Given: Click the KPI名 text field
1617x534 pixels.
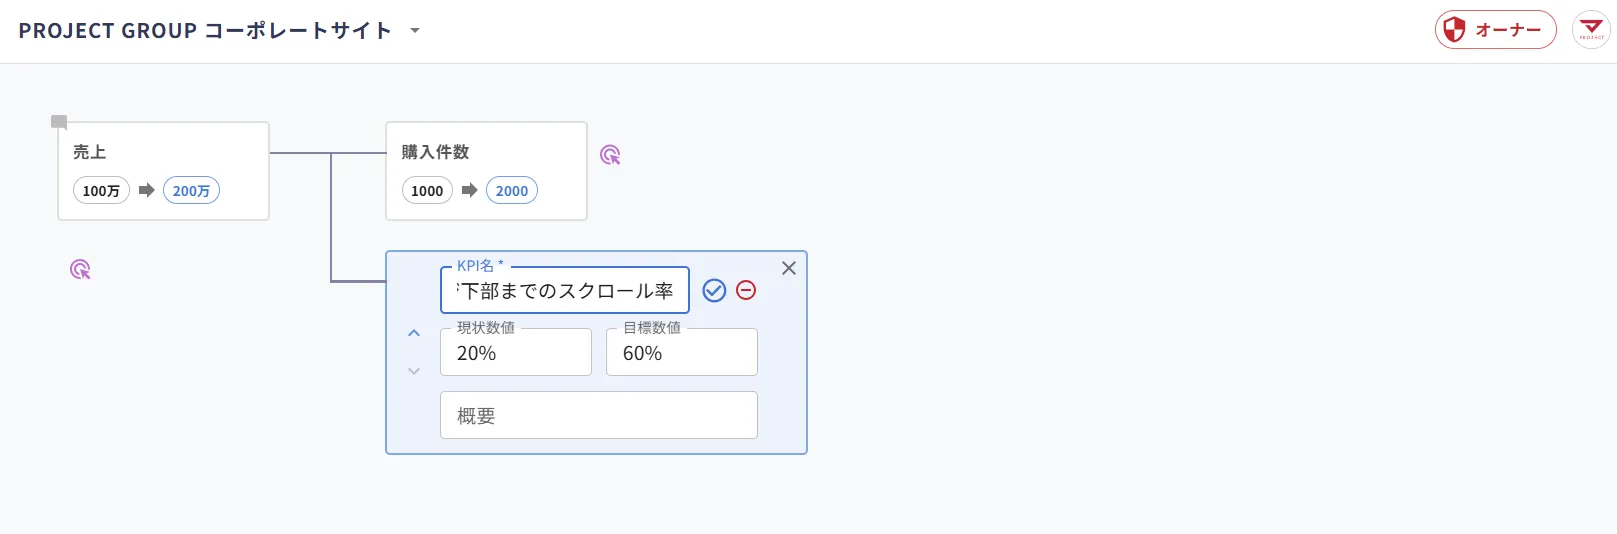Looking at the screenshot, I should click(565, 290).
